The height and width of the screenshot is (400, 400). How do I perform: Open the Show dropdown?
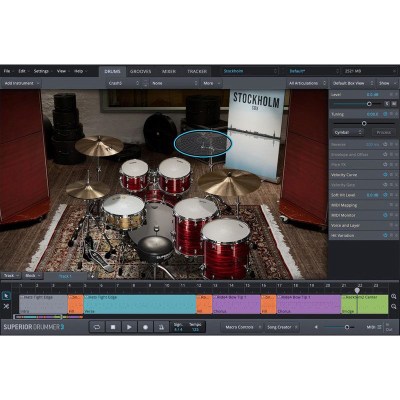tap(387, 83)
